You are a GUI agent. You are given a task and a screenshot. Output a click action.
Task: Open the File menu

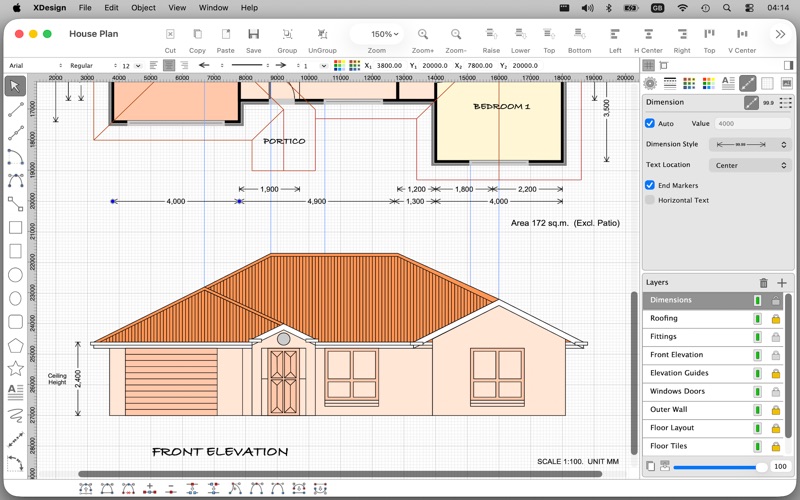pyautogui.click(x=85, y=8)
